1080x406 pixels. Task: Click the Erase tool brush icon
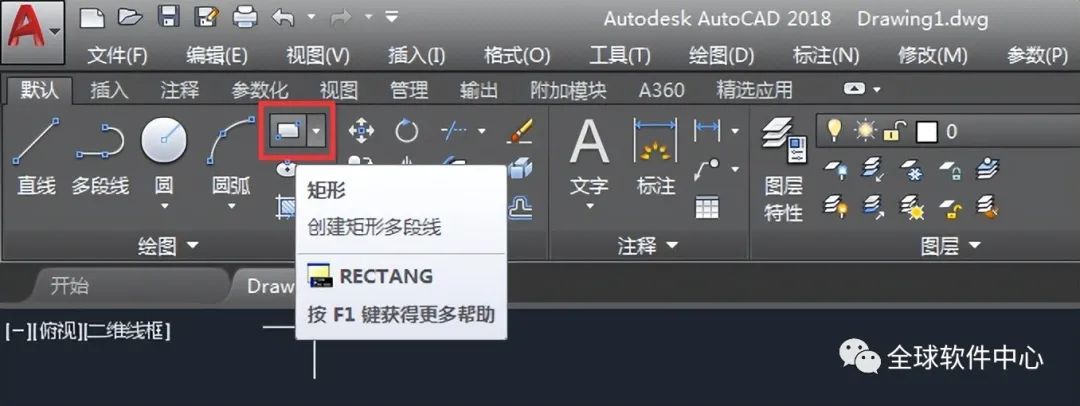coord(520,130)
